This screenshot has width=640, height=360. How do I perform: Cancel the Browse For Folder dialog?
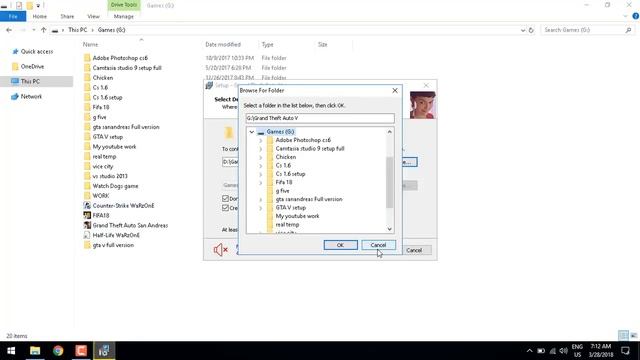tap(378, 245)
